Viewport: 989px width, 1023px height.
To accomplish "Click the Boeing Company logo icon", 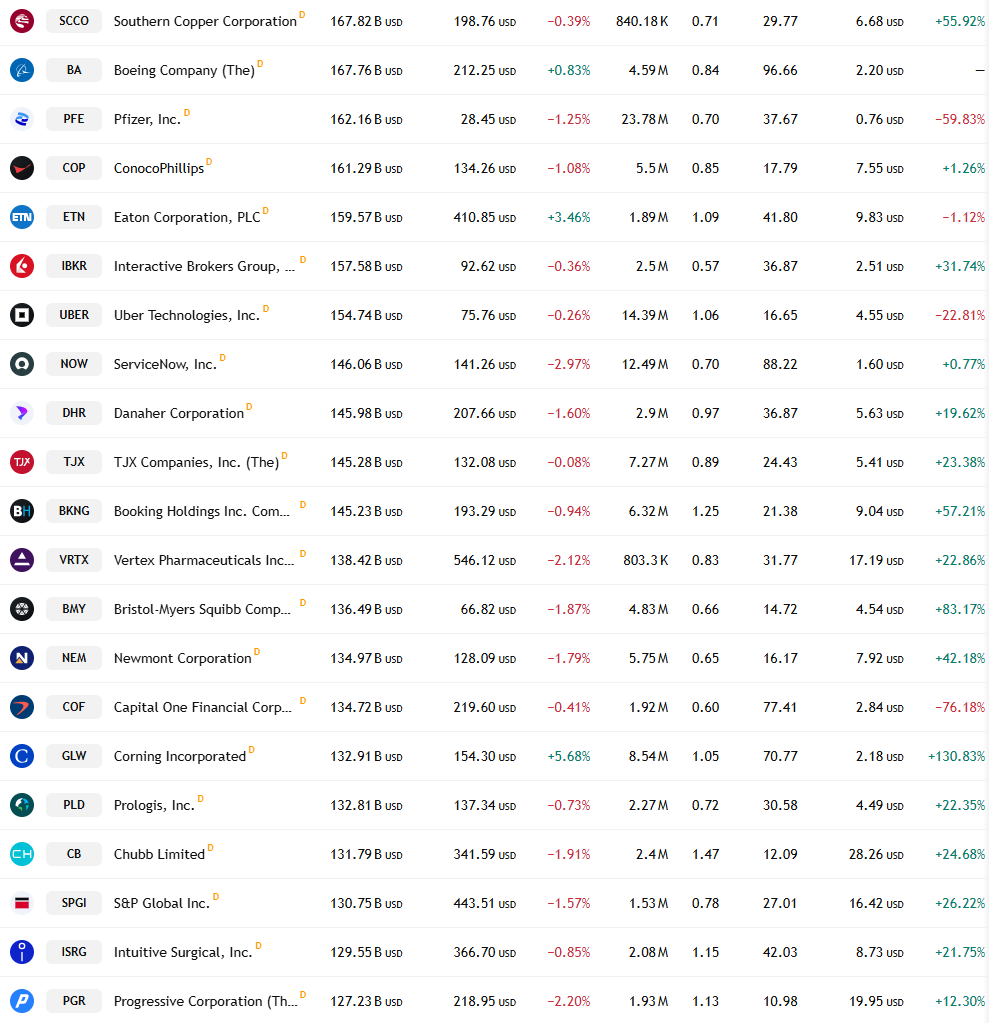I will point(22,70).
